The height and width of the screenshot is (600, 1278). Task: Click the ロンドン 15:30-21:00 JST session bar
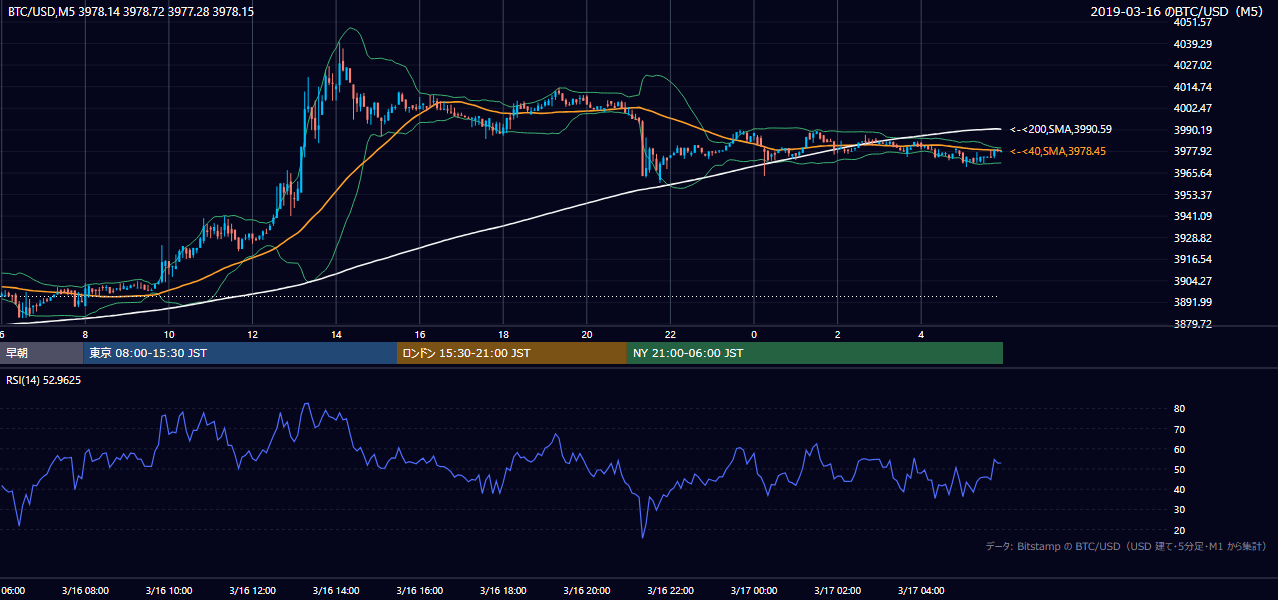click(x=512, y=353)
